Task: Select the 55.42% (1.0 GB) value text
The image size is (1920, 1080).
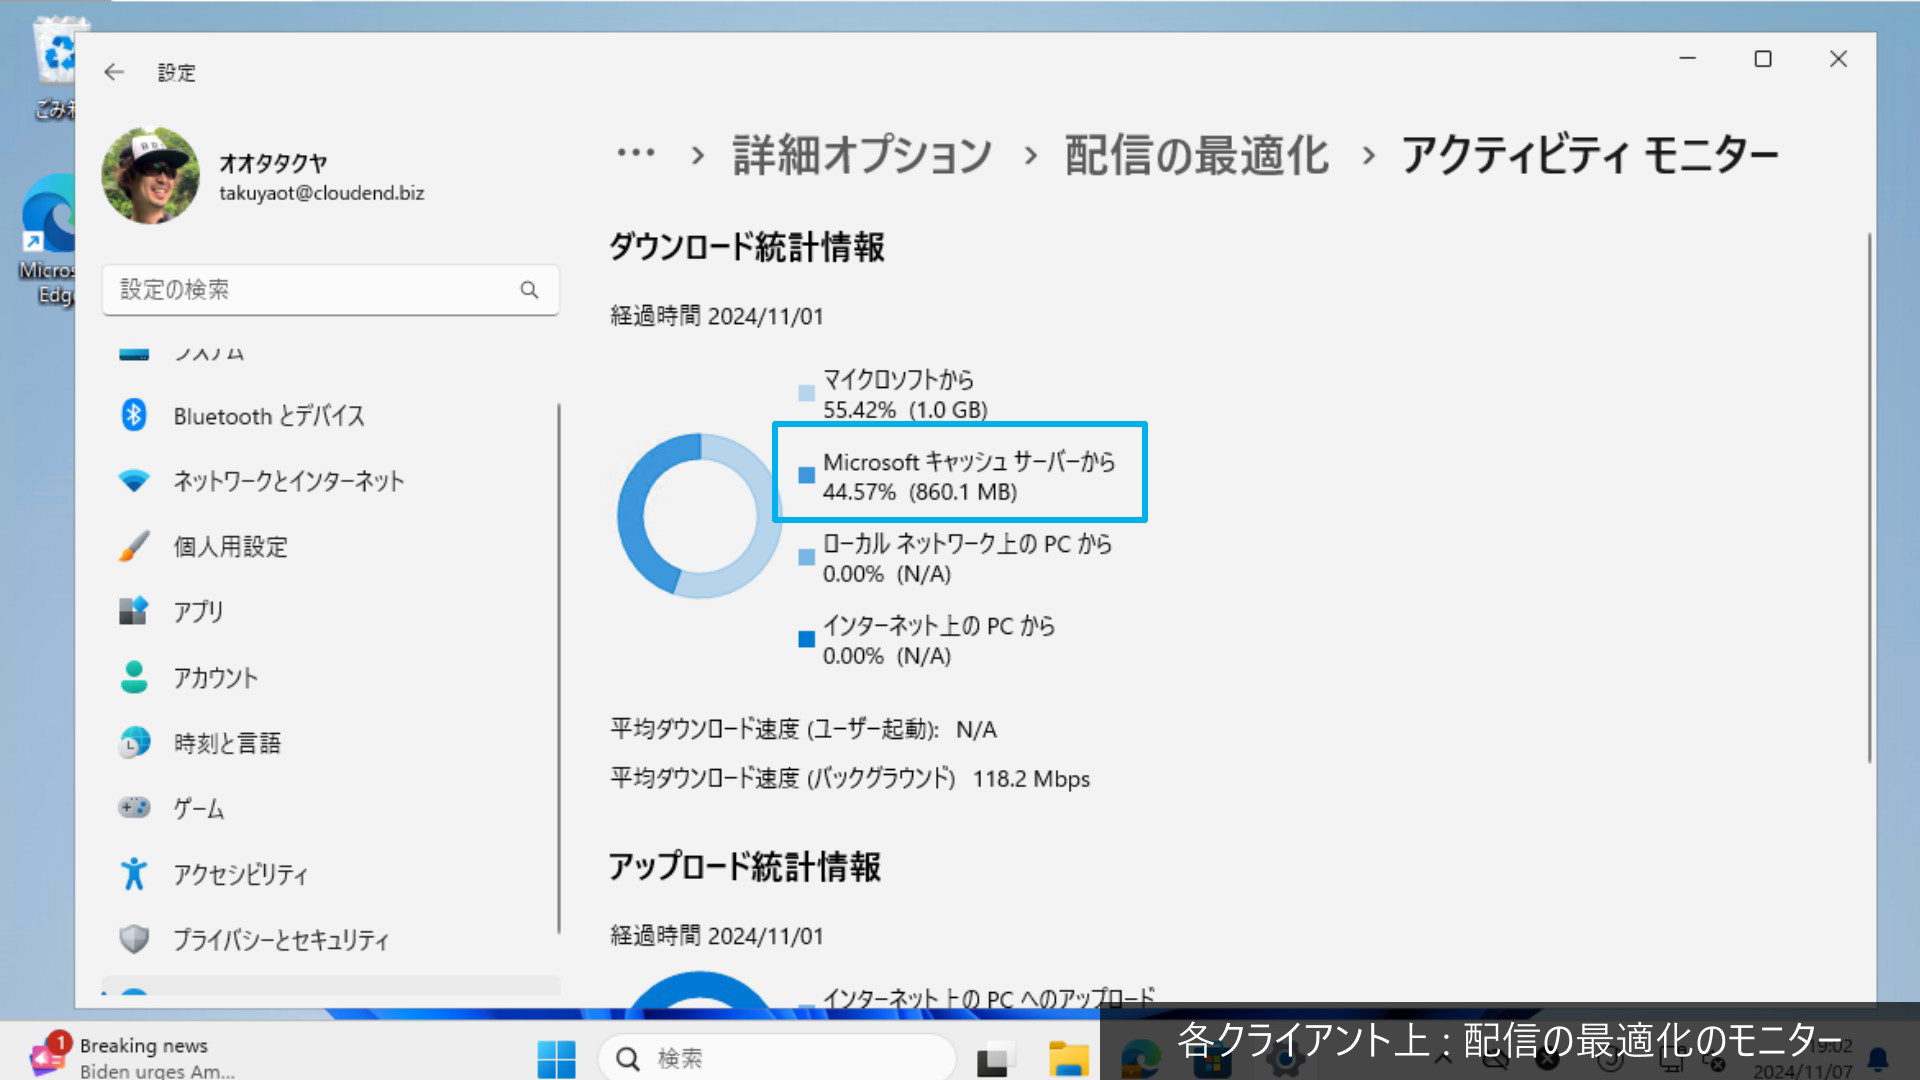Action: (x=905, y=410)
